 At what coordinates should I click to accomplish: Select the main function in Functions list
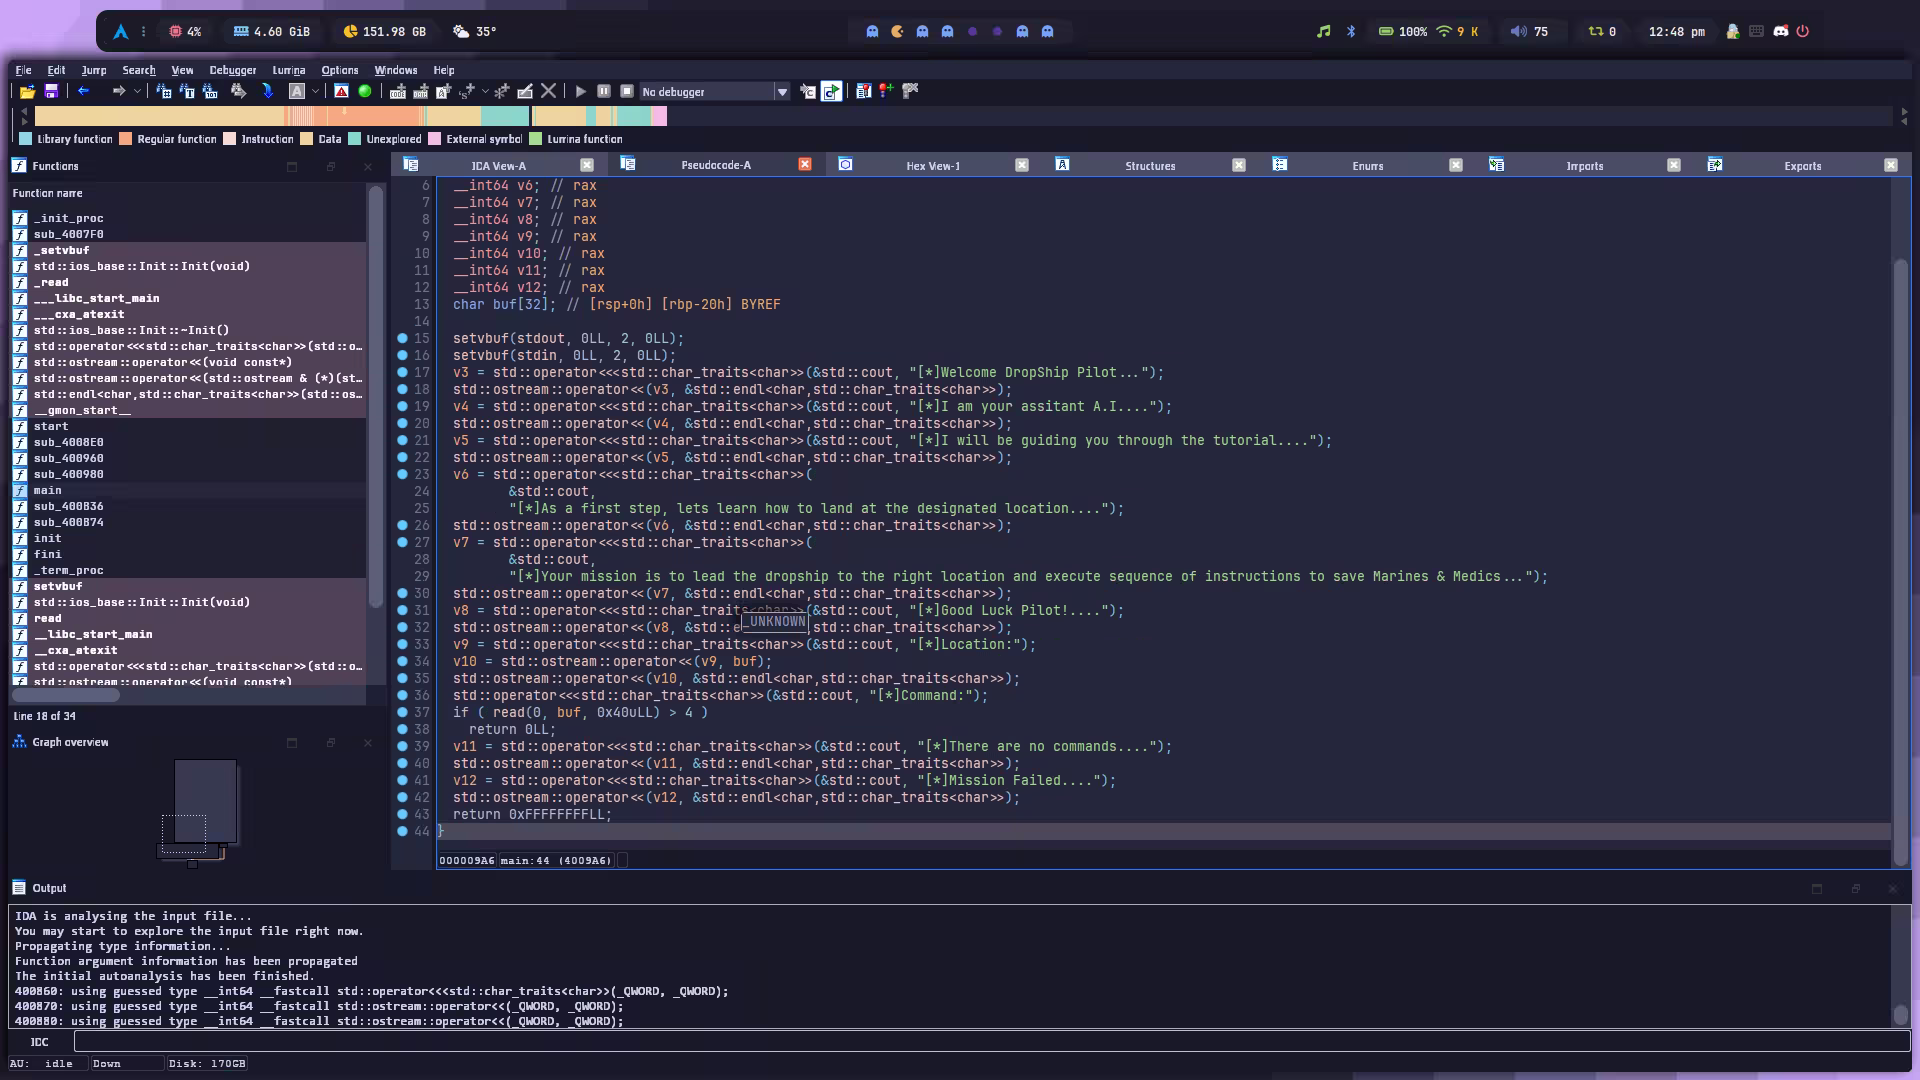coord(47,490)
